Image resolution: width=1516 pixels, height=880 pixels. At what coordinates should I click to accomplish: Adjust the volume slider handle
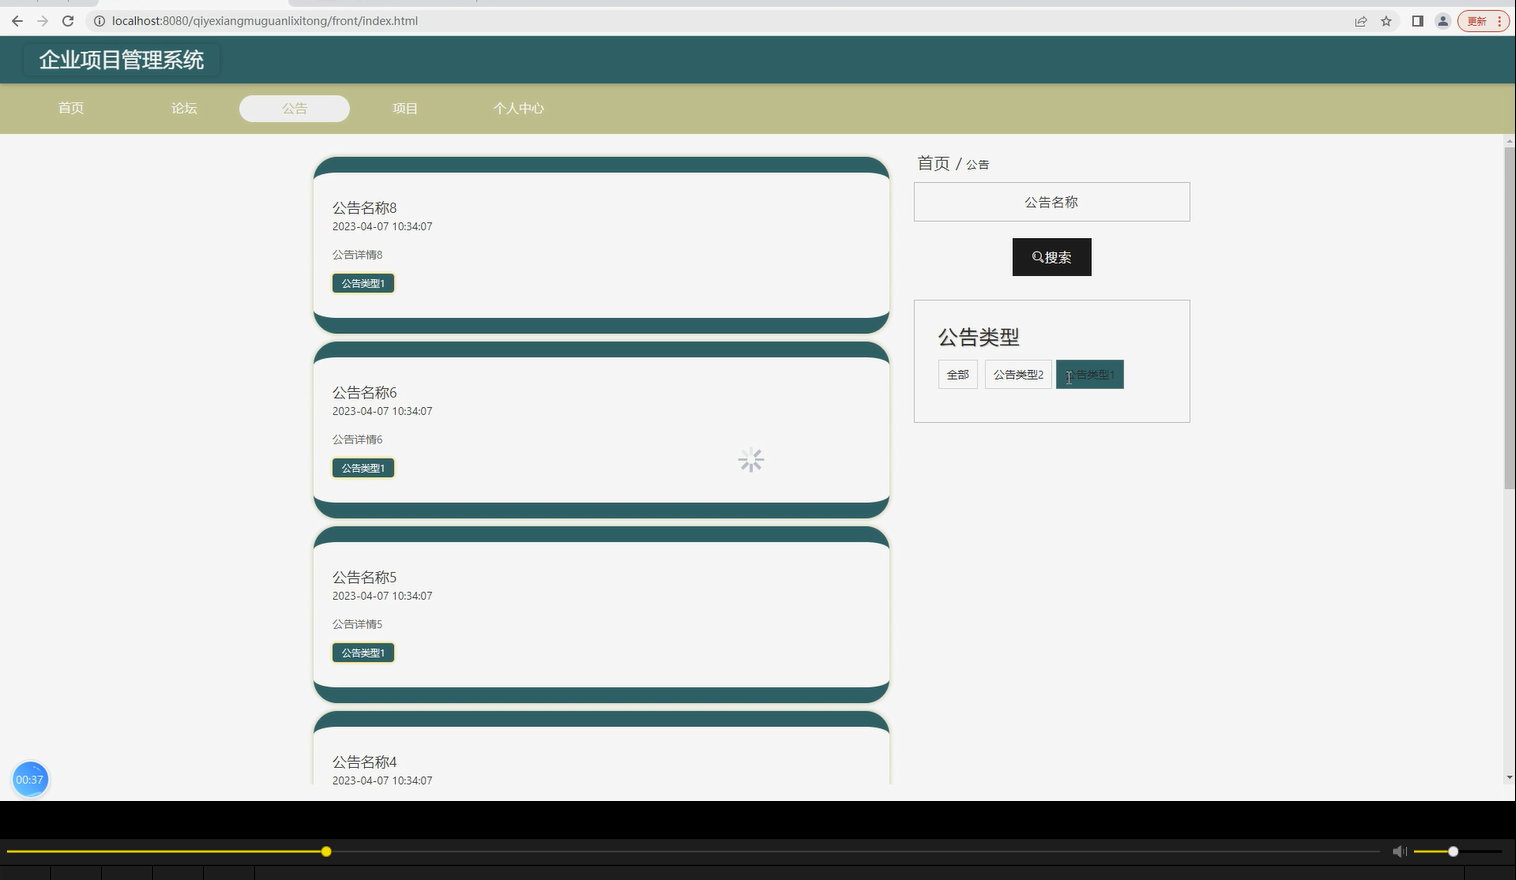1453,852
